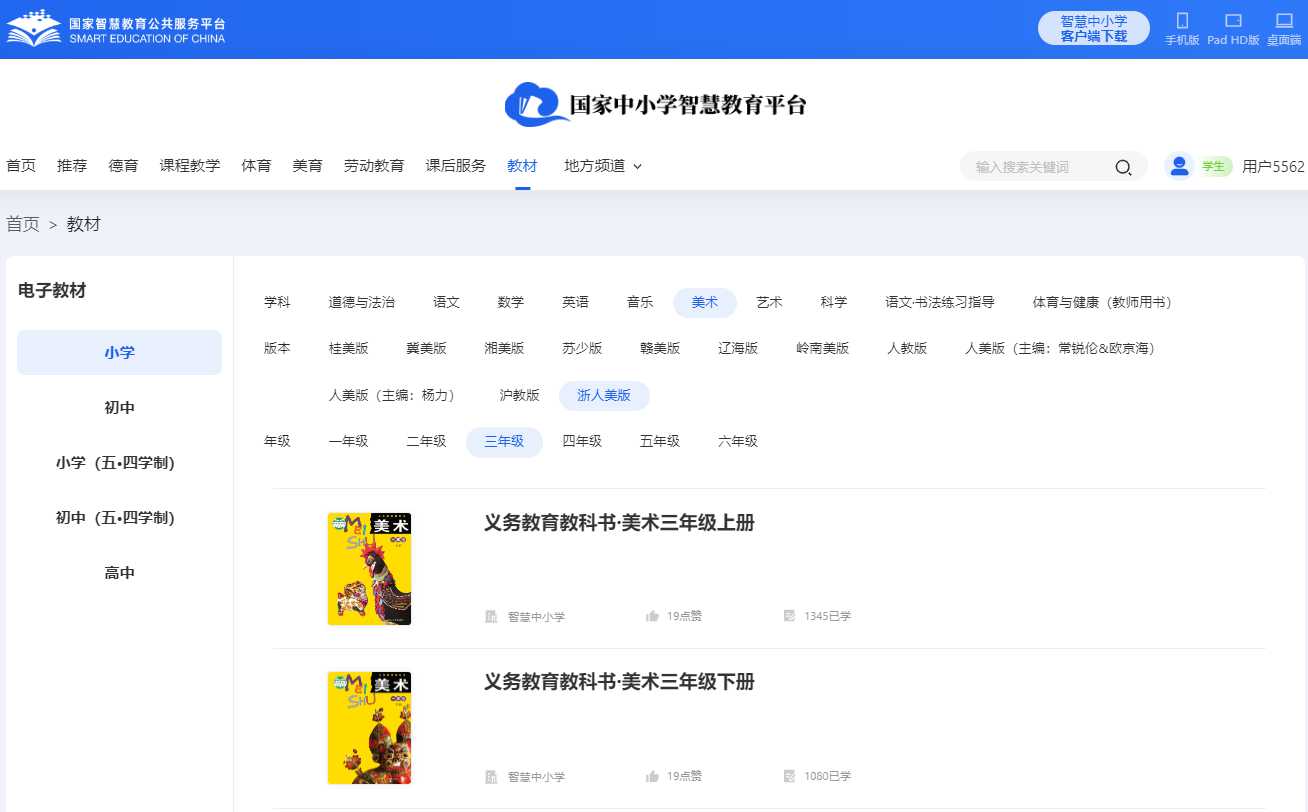Click thumbs-up icon for 三年级上册
The height and width of the screenshot is (812, 1308).
click(x=653, y=616)
